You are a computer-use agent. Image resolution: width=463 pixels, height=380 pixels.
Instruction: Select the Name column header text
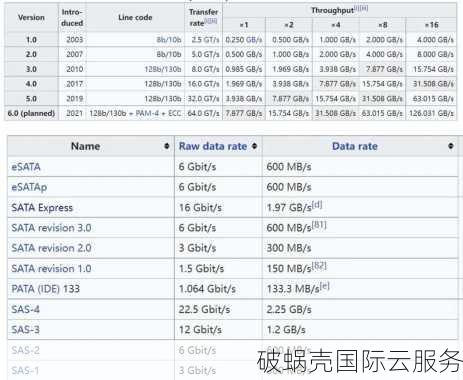[x=86, y=146]
